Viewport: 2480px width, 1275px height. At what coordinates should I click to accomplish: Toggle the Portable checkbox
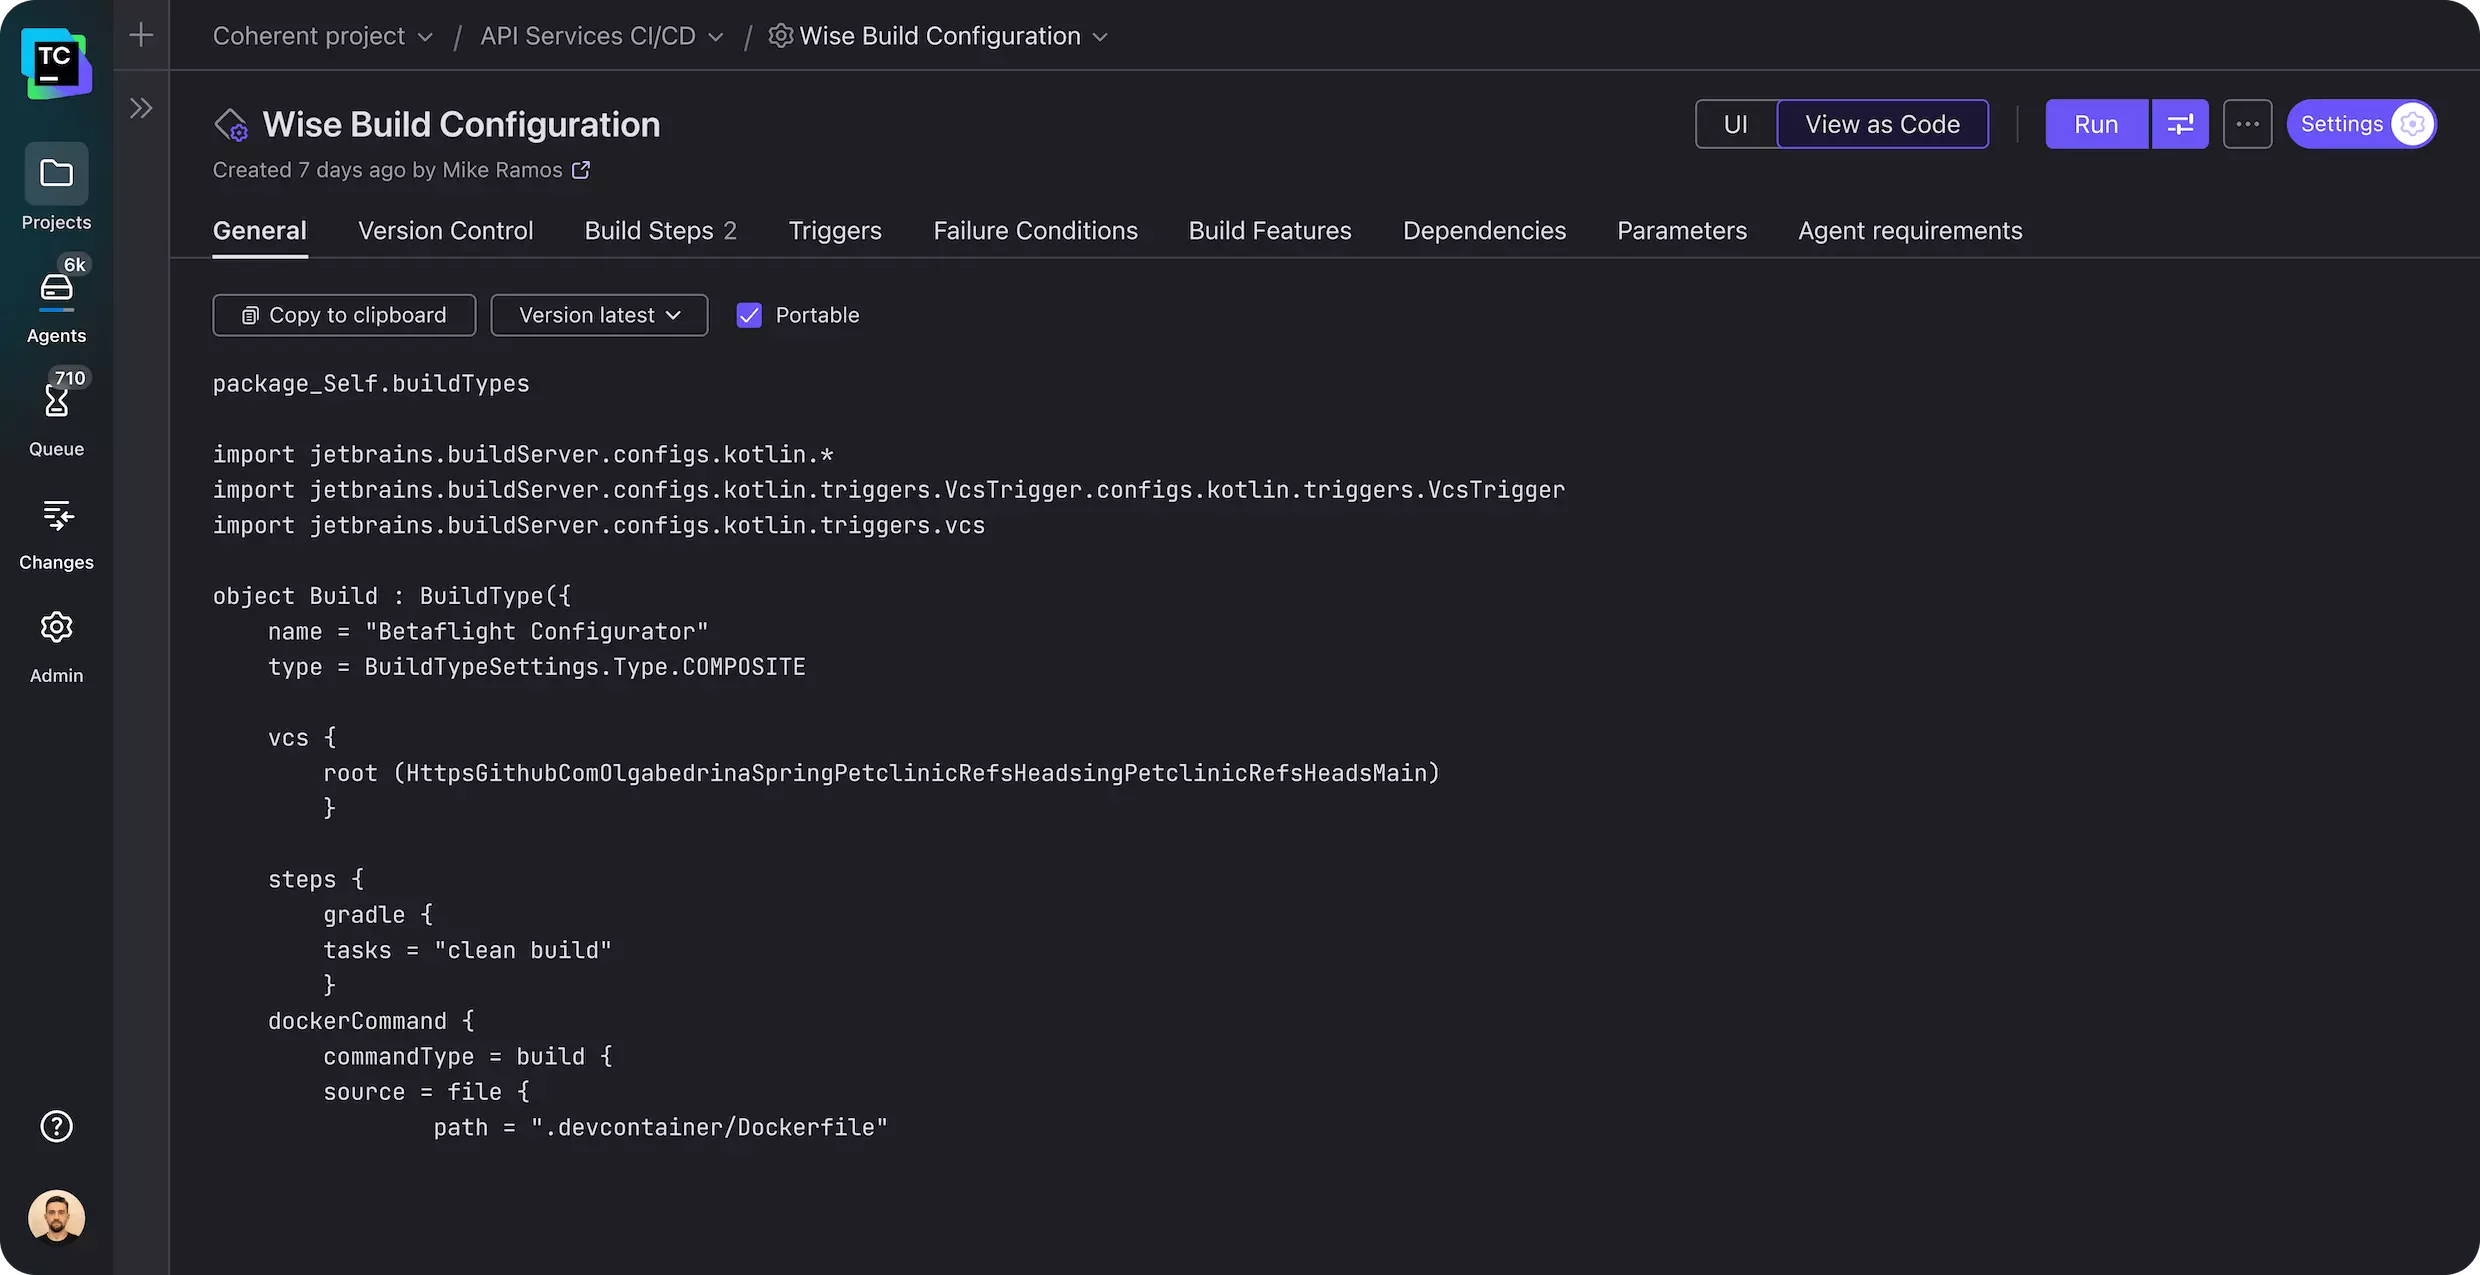(749, 315)
